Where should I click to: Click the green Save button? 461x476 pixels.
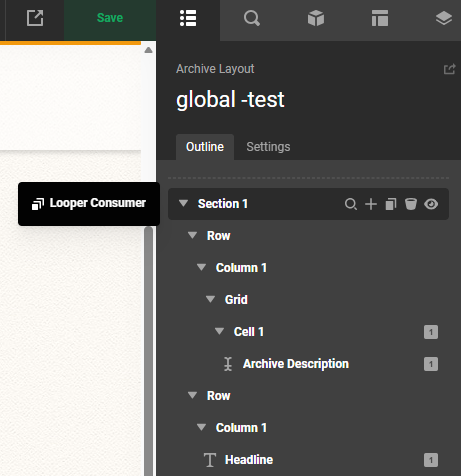pos(110,18)
